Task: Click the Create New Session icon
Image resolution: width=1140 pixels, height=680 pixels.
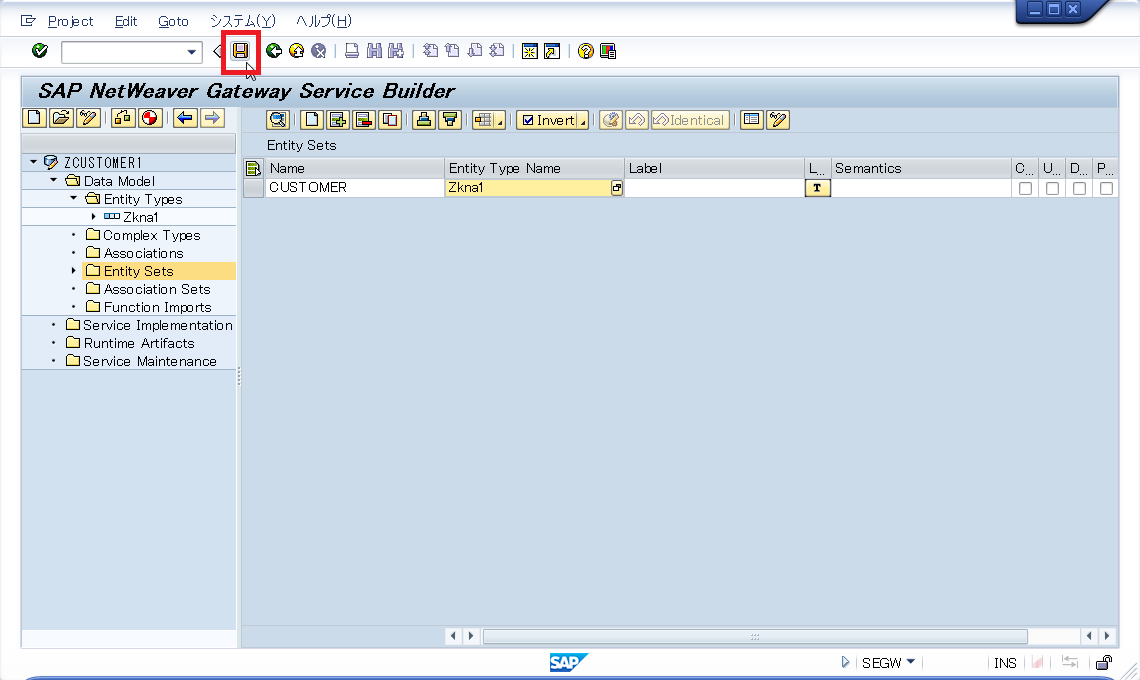Action: (x=530, y=51)
